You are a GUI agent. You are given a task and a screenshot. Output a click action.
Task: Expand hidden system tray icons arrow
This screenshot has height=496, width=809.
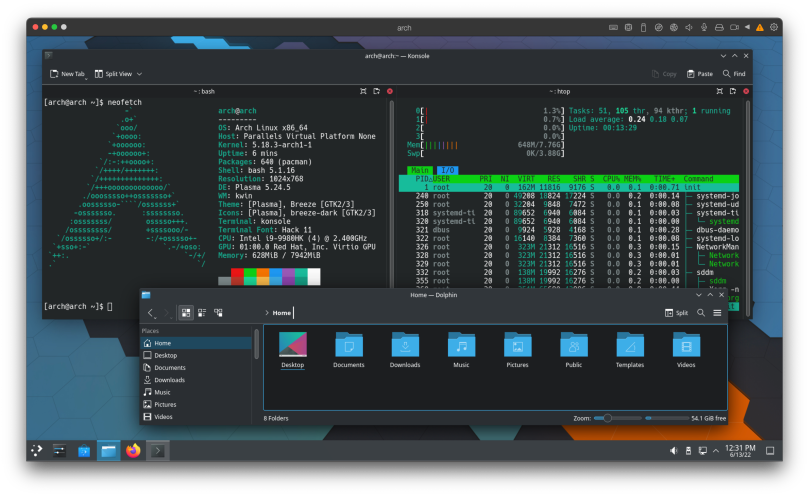tap(716, 451)
